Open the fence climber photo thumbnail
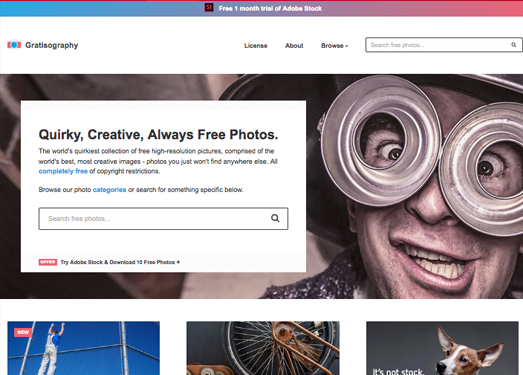Image resolution: width=523 pixels, height=375 pixels. click(x=83, y=348)
